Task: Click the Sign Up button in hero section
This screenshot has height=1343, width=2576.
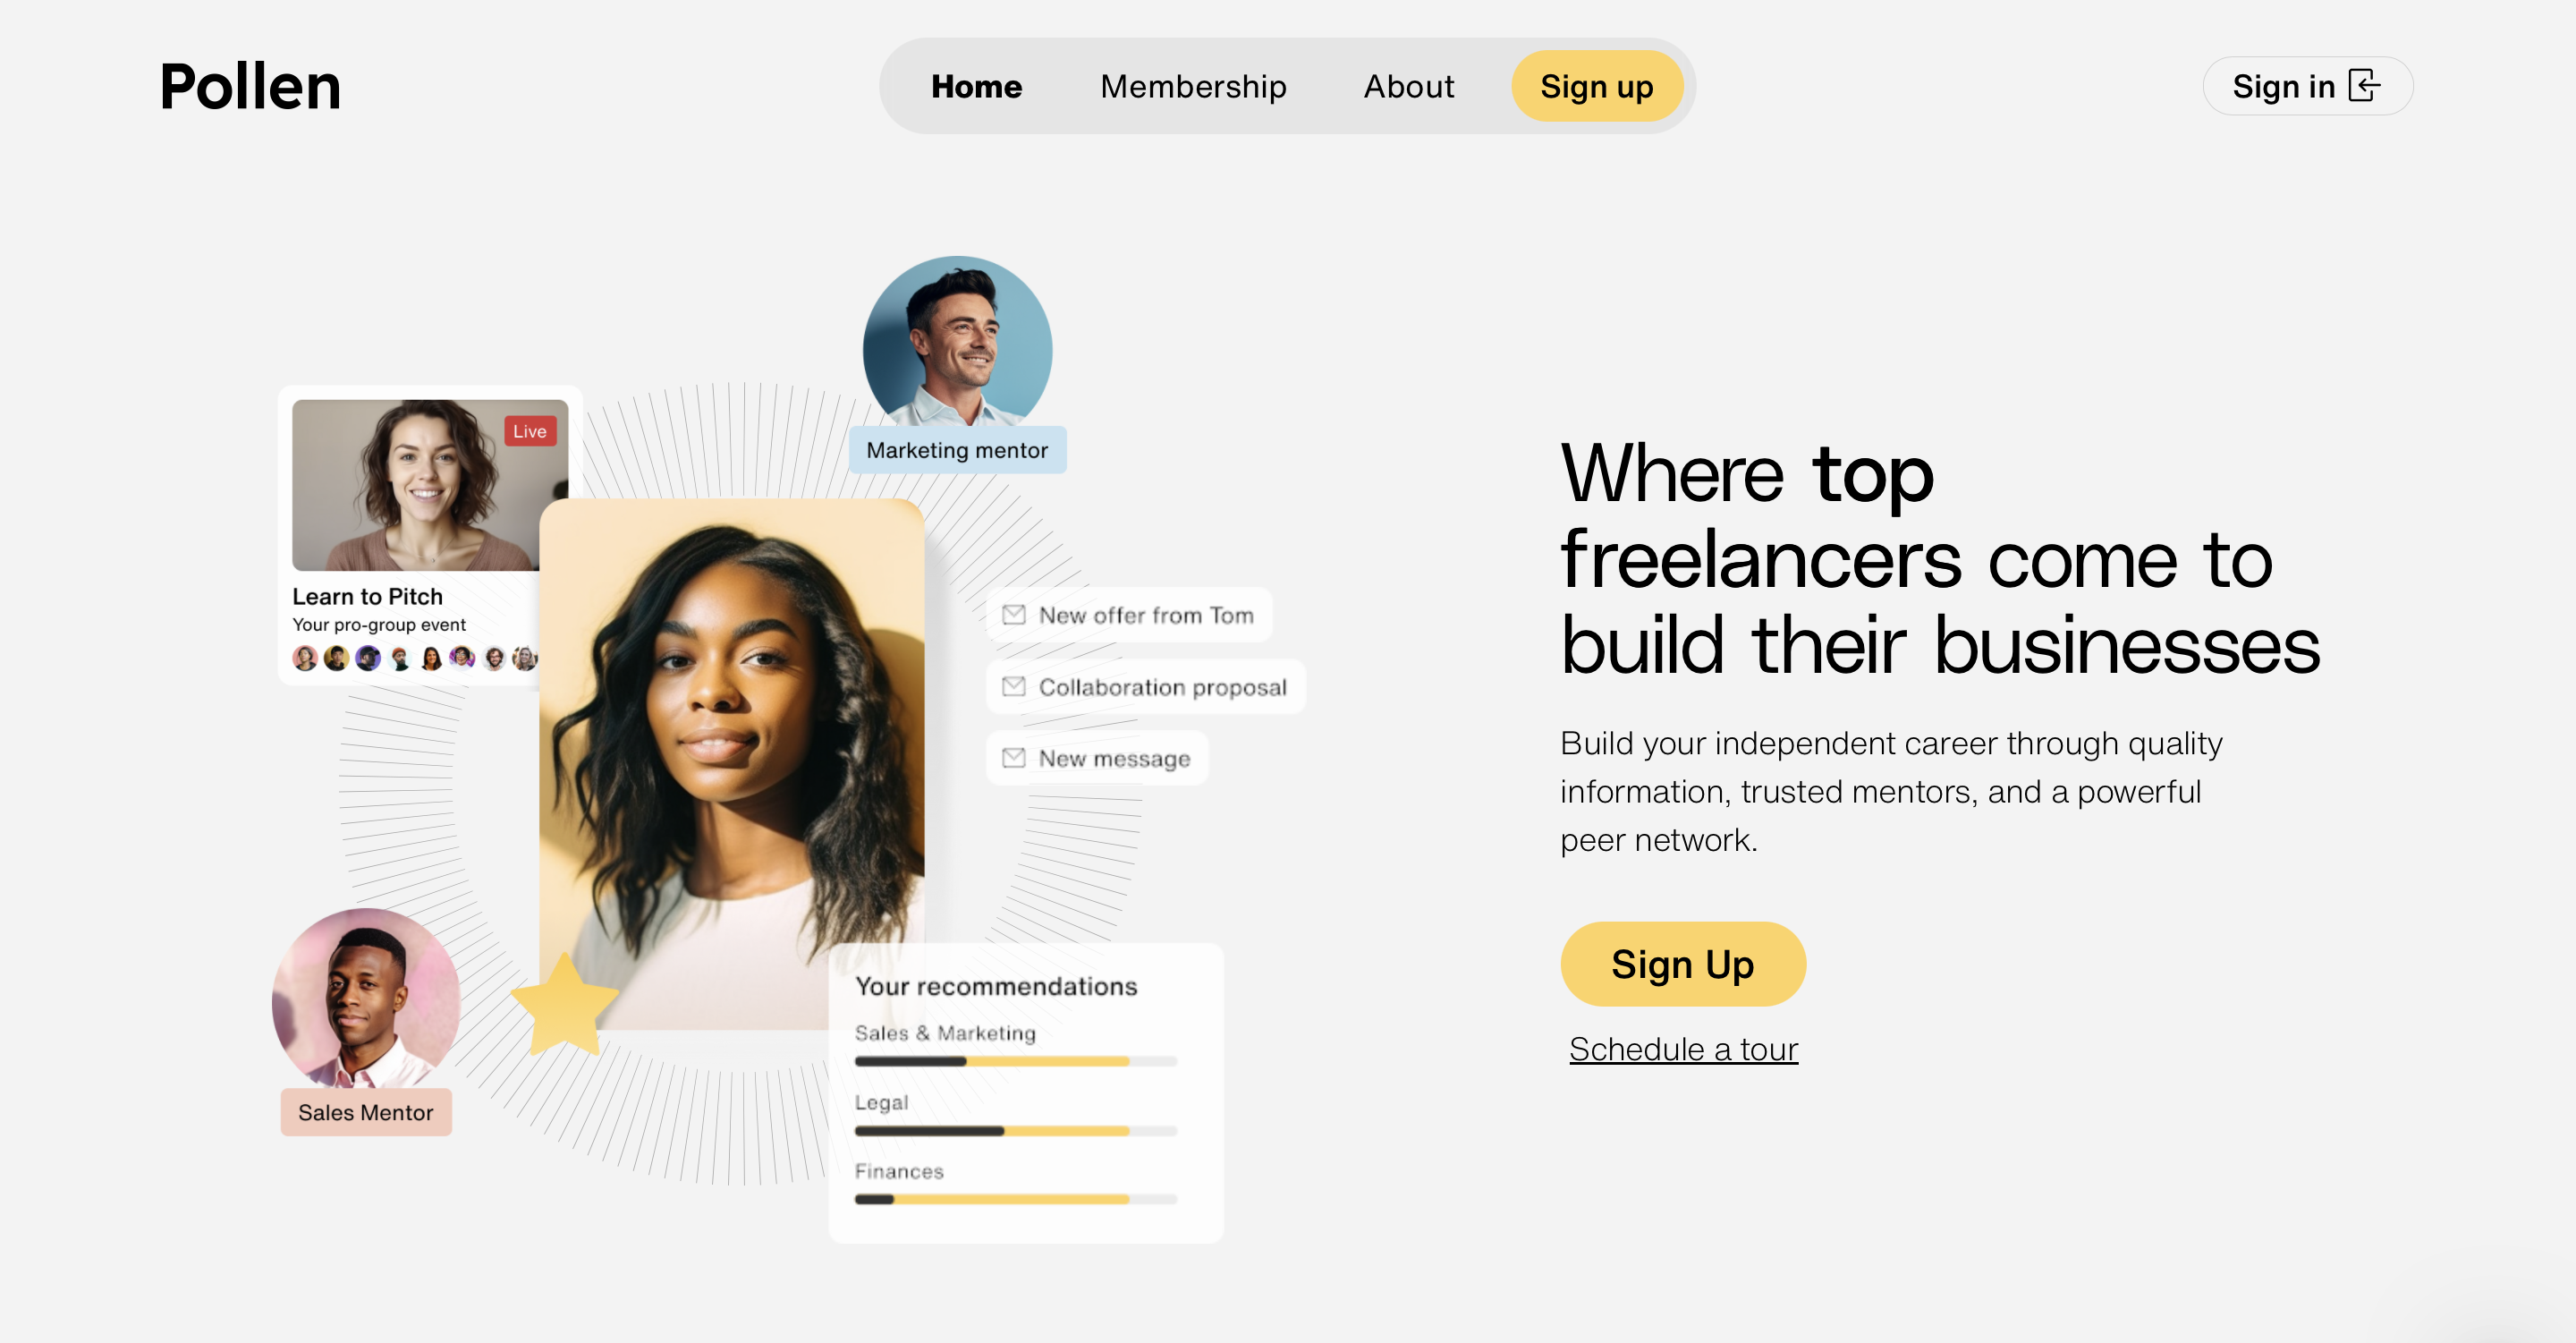Action: 1683,965
